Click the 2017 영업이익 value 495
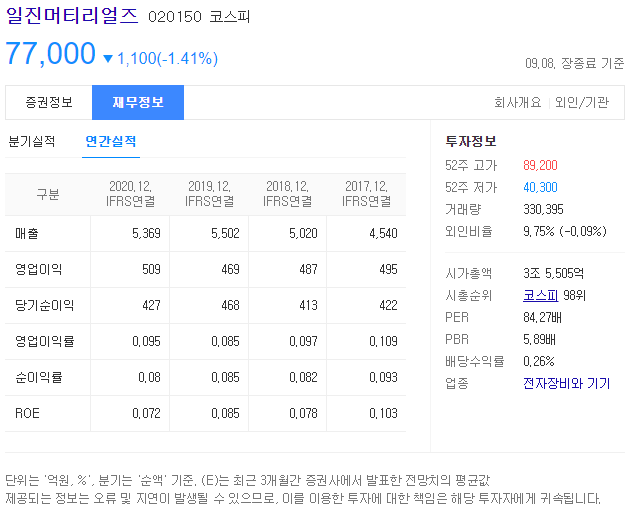This screenshot has width=633, height=513. 388,269
